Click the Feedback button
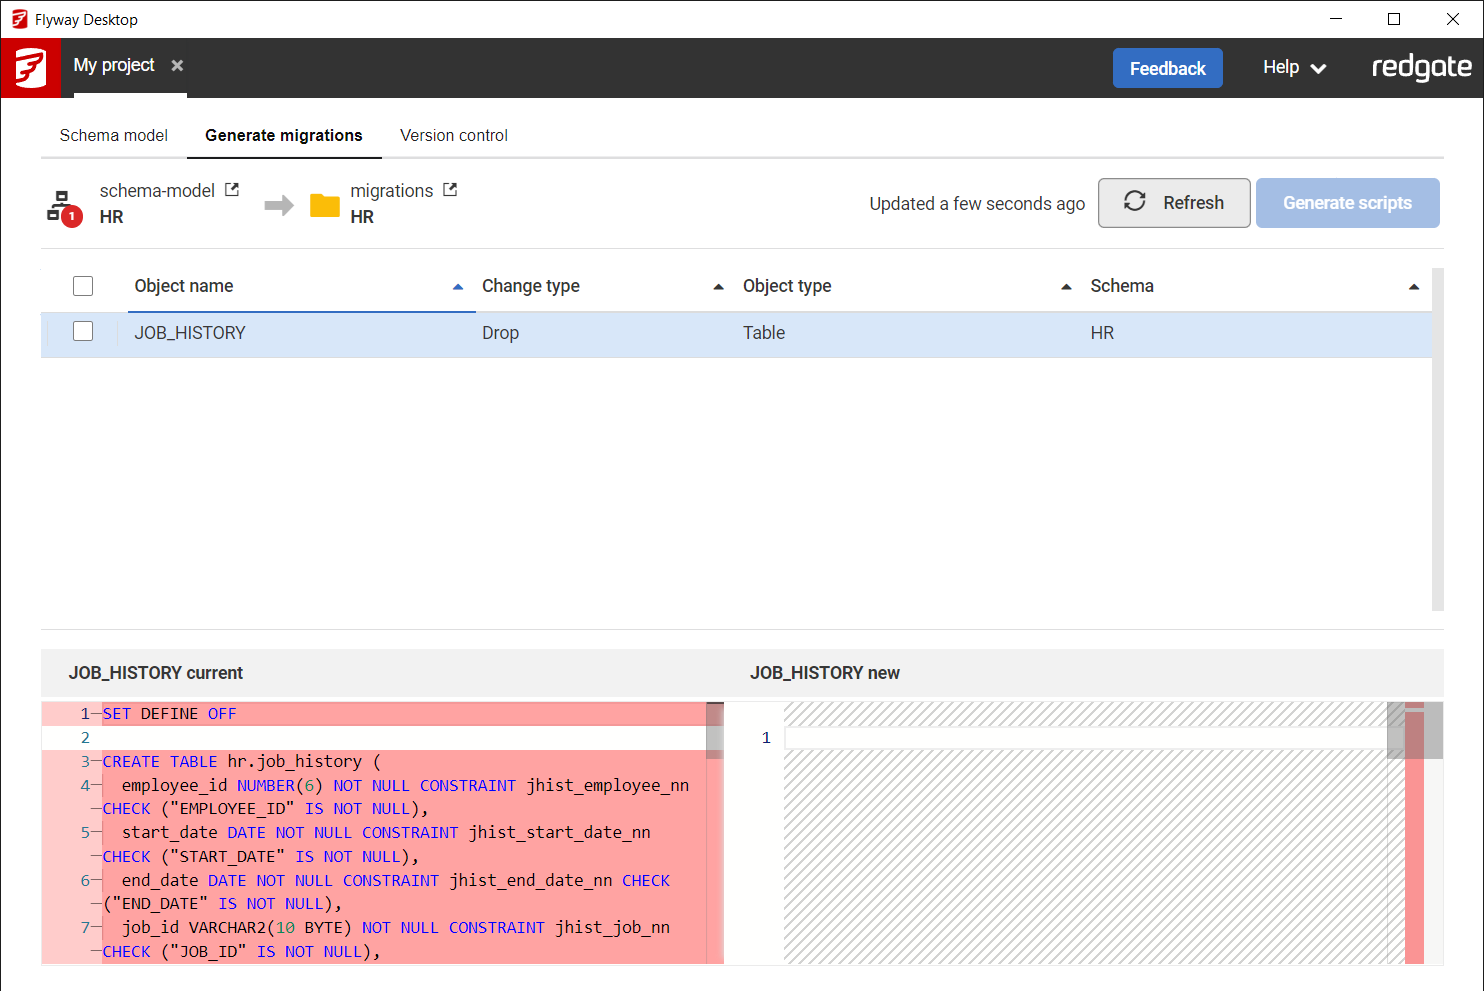The width and height of the screenshot is (1484, 991). click(1167, 68)
